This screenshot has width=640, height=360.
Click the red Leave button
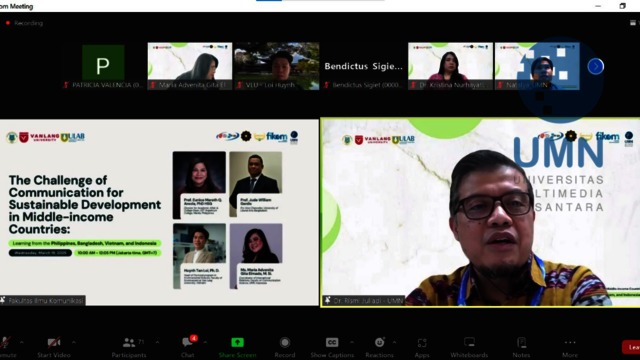pyautogui.click(x=631, y=347)
